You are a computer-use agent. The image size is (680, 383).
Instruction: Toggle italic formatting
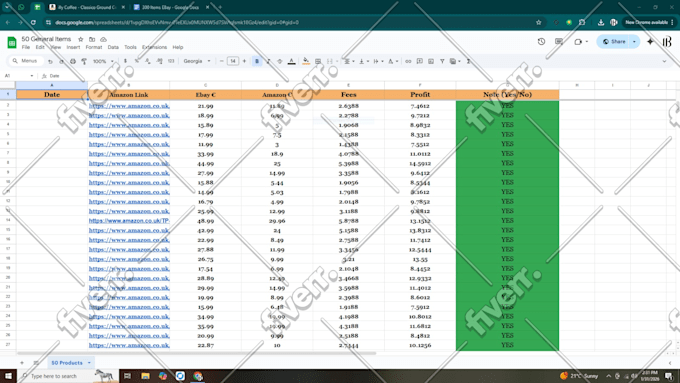point(268,61)
